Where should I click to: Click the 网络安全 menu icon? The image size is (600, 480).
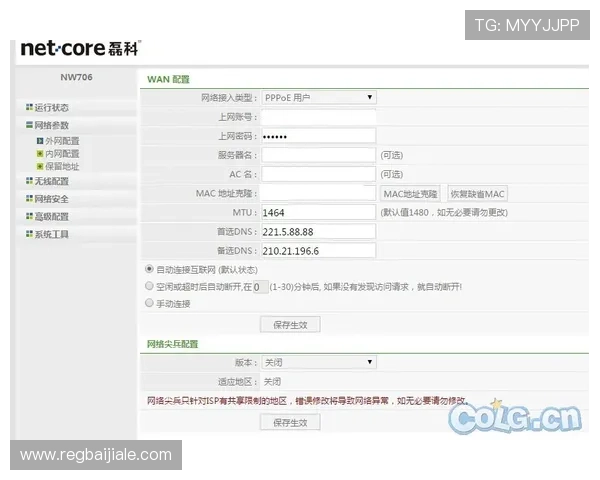(29, 199)
